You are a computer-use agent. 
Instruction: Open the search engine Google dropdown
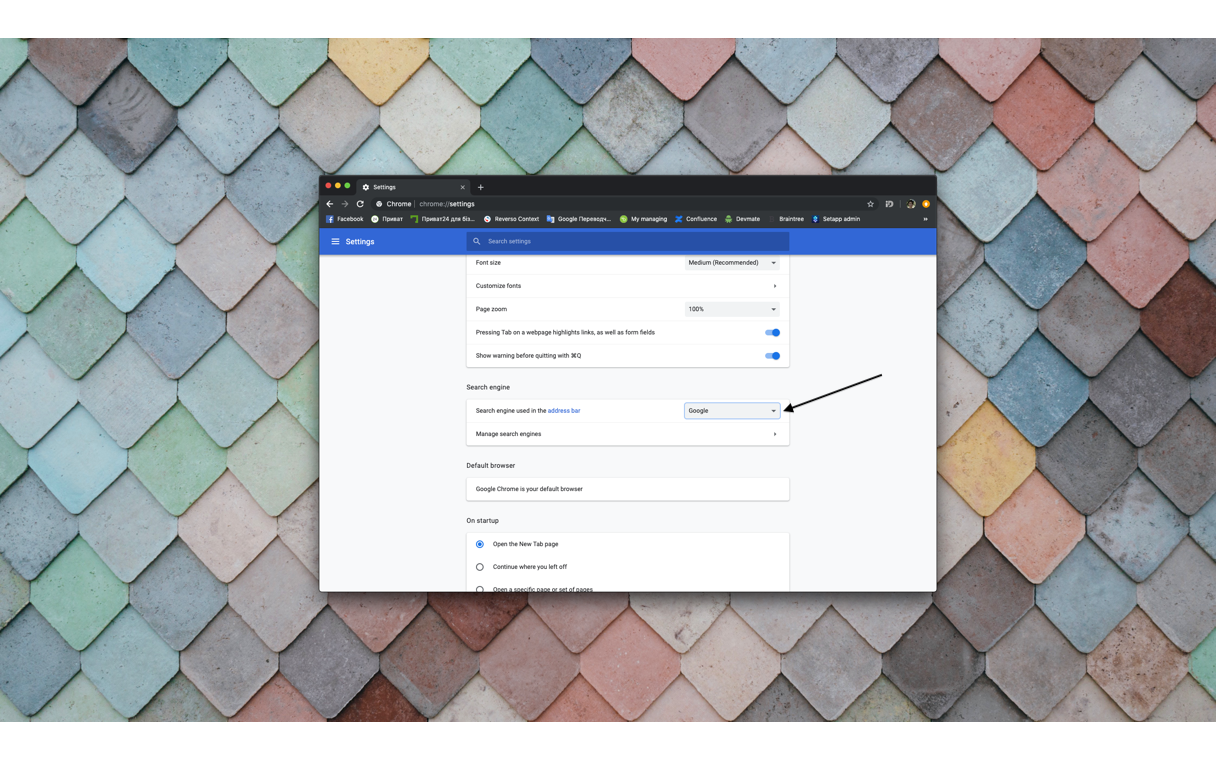click(x=731, y=411)
